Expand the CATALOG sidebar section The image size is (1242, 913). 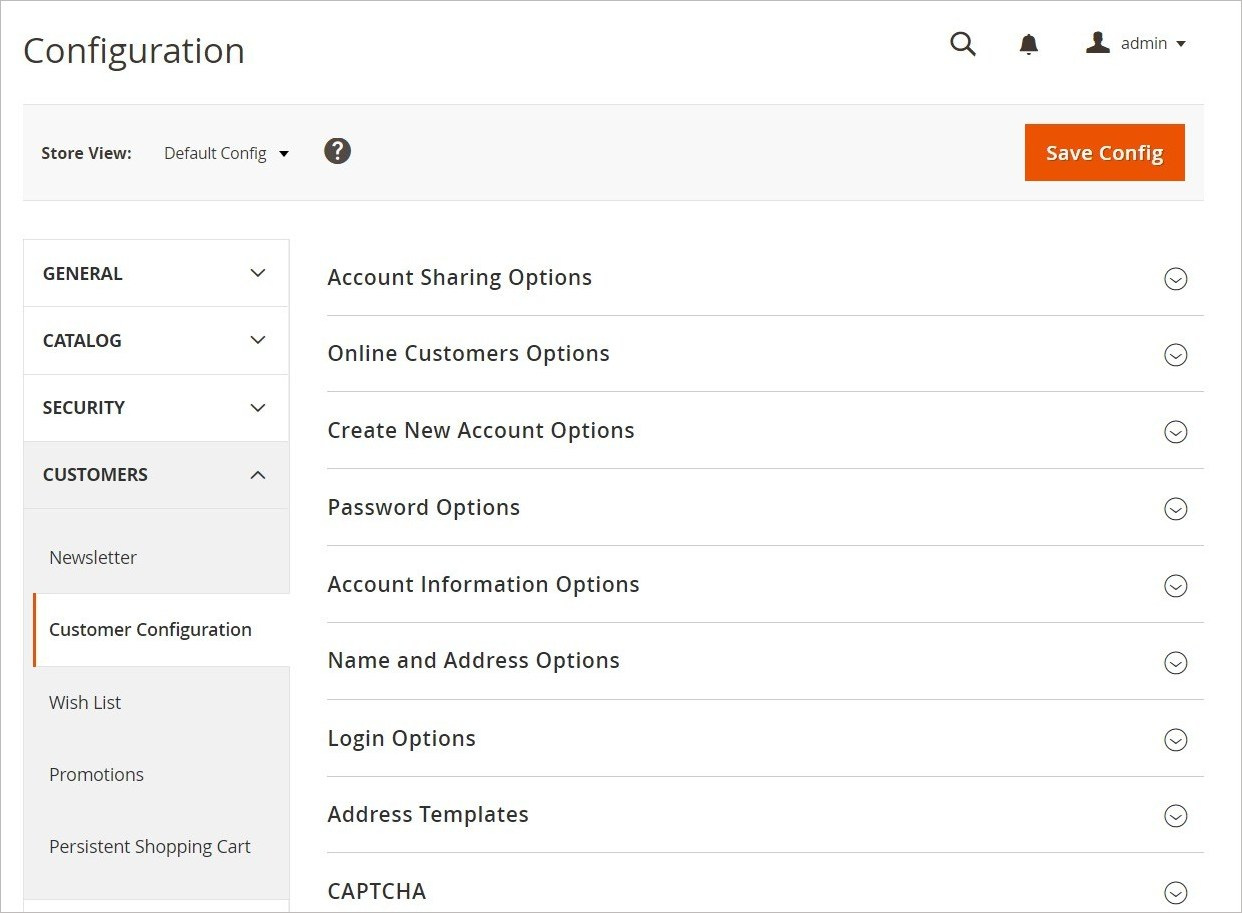pos(156,340)
